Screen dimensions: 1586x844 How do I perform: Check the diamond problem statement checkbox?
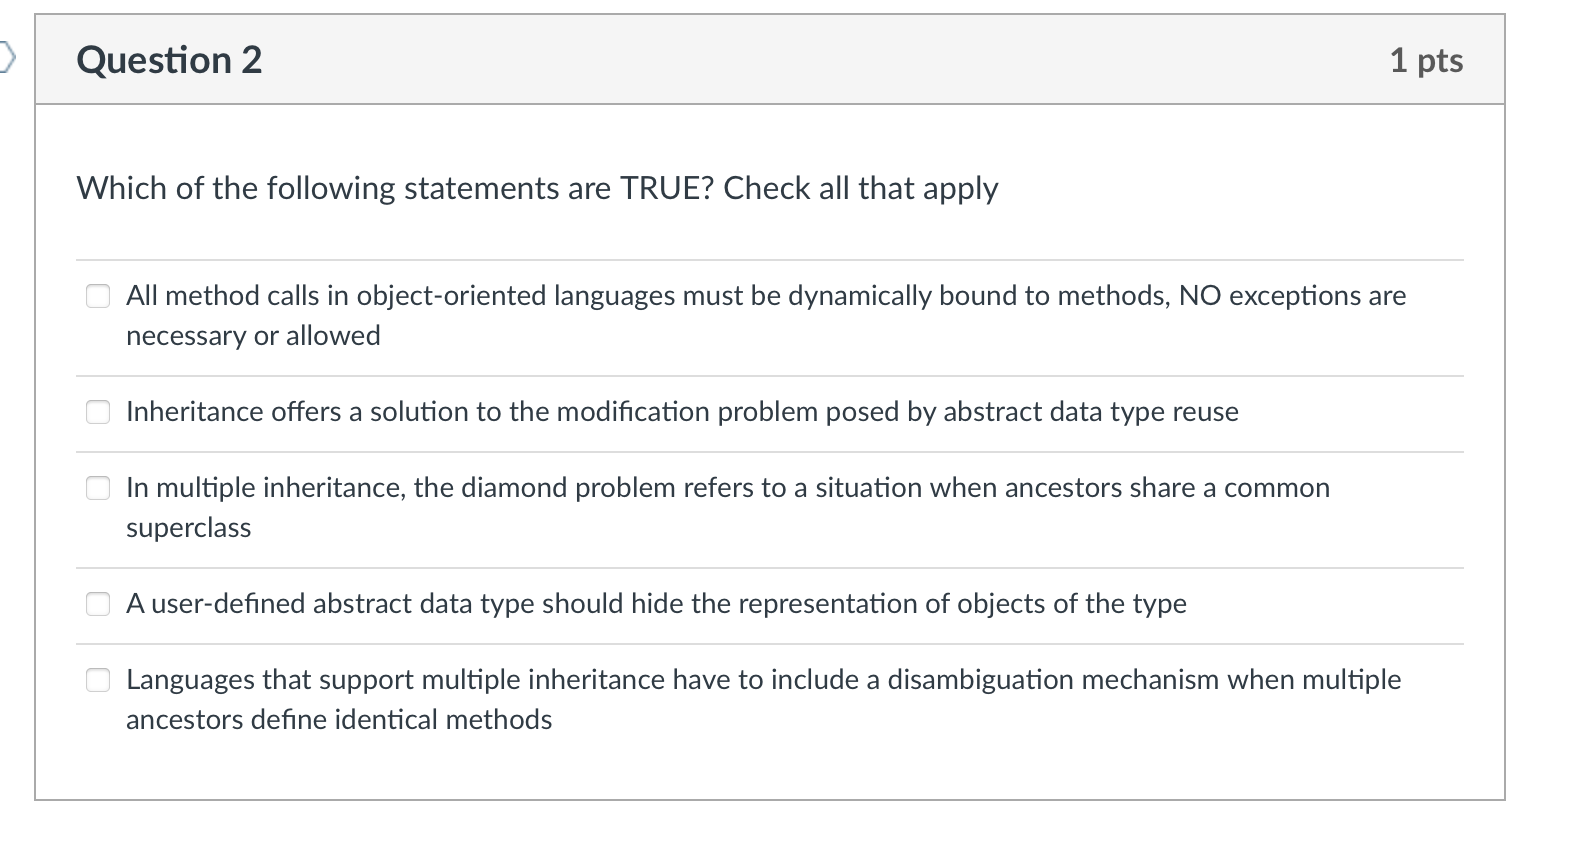pyautogui.click(x=98, y=488)
